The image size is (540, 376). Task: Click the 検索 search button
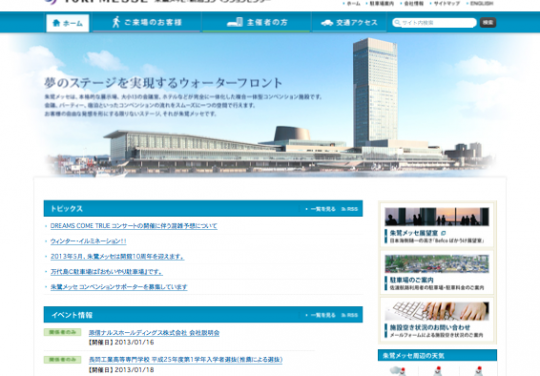(x=488, y=22)
